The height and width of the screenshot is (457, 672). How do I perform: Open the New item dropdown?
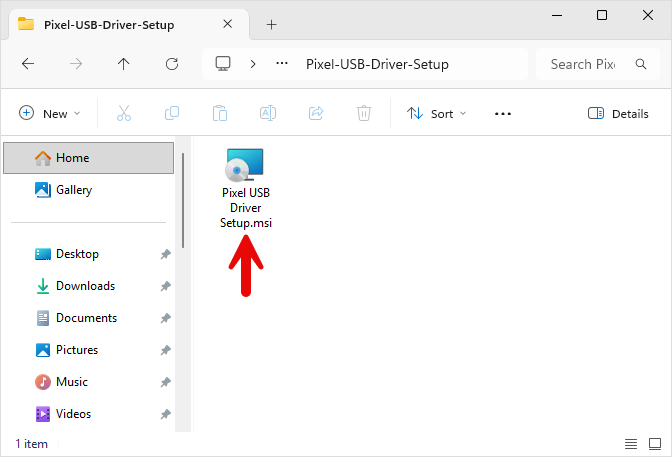tap(50, 114)
